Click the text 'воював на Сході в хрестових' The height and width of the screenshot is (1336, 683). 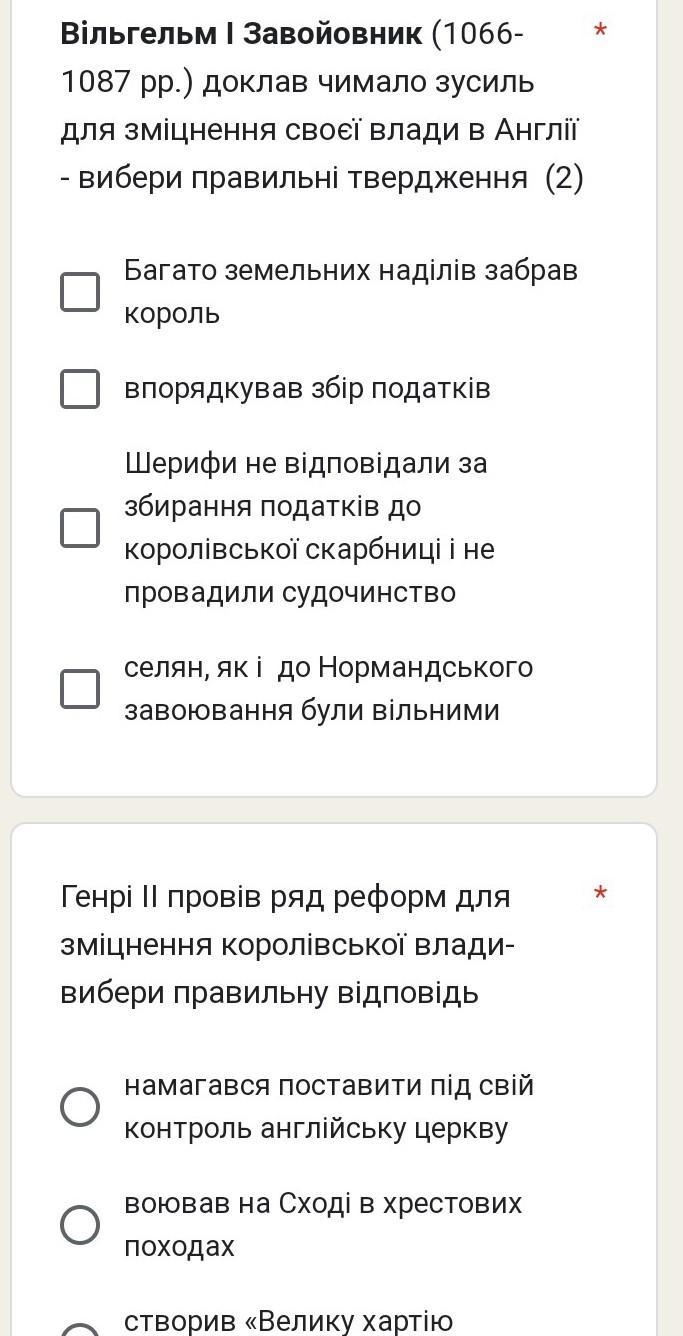[x=323, y=1203]
